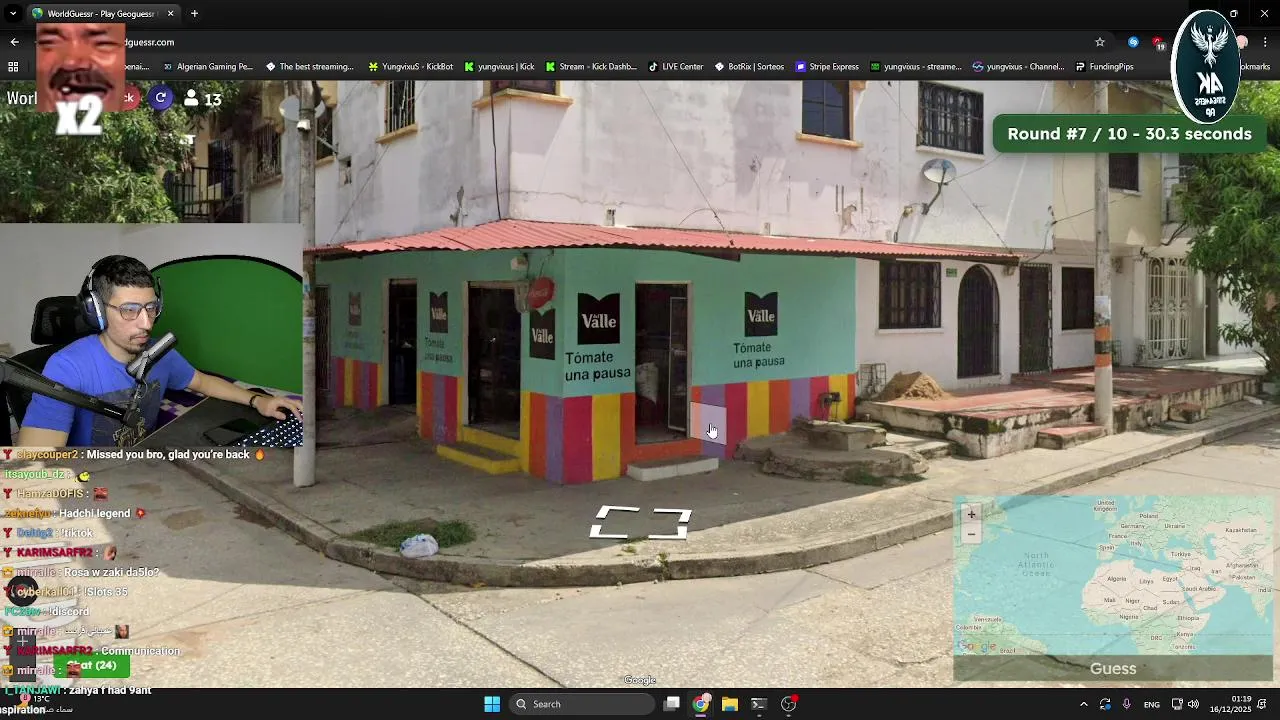
Task: Open the YungvixuS - KickBot bookmark
Action: tap(410, 67)
